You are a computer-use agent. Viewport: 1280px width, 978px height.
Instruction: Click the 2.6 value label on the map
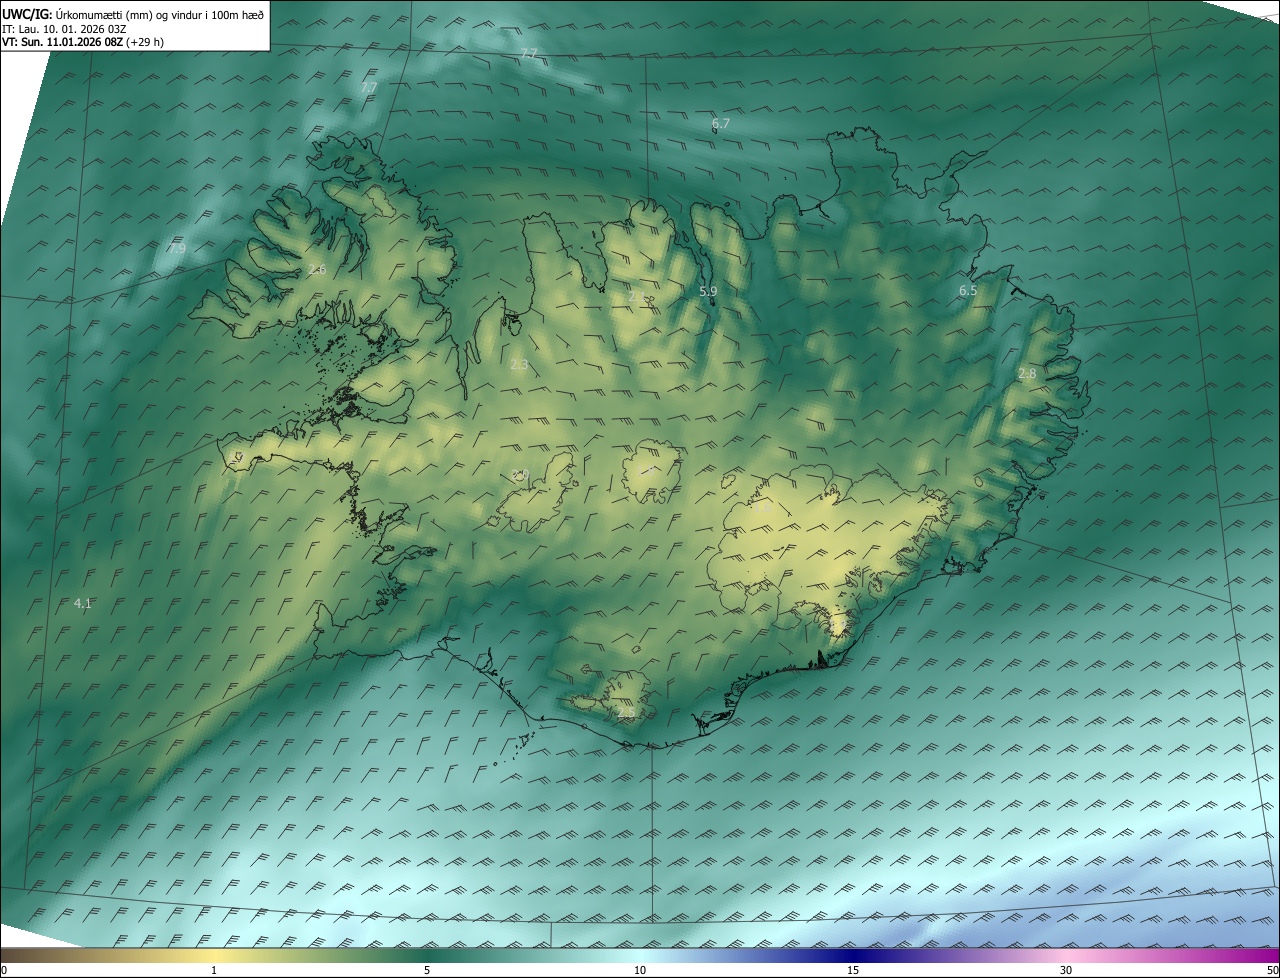pos(317,270)
